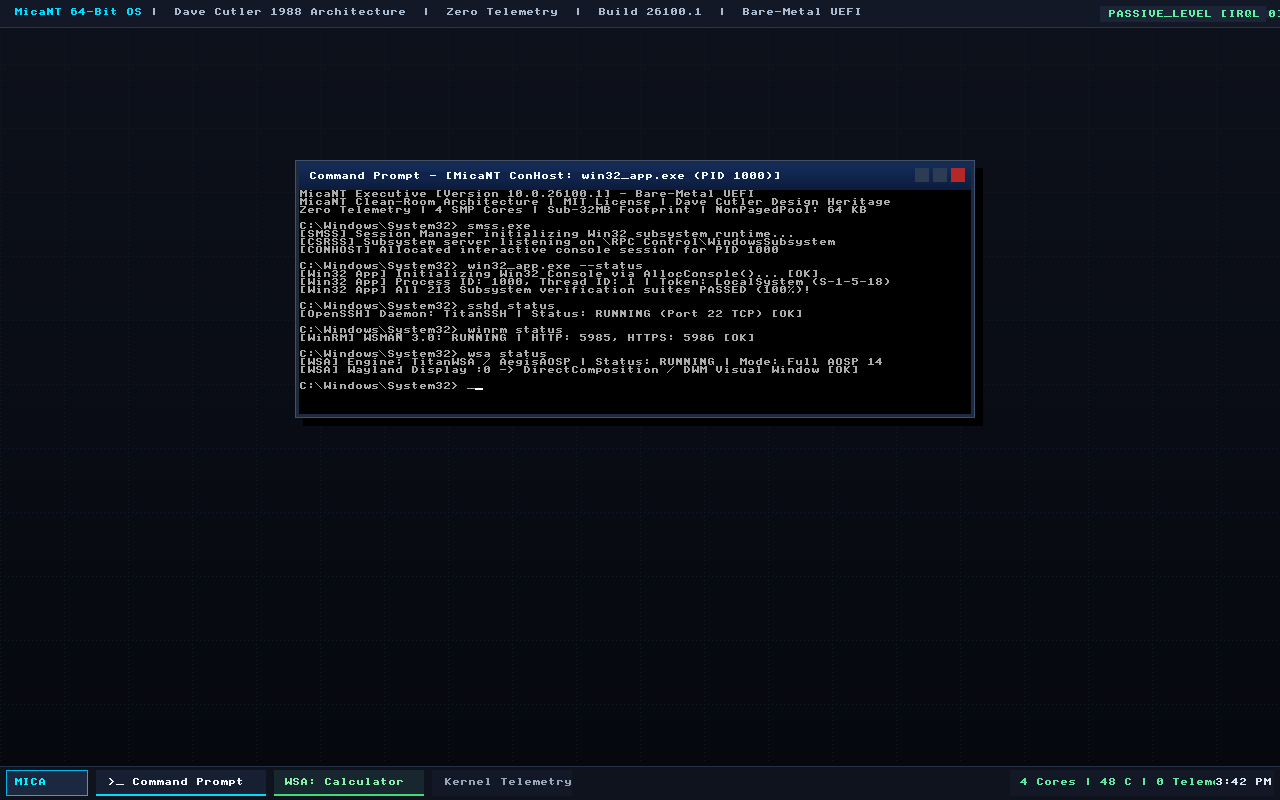This screenshot has height=800, width=1280.
Task: Click the 'Zero Telemetry | 4 SMP Cores' console line
Action: coord(583,210)
